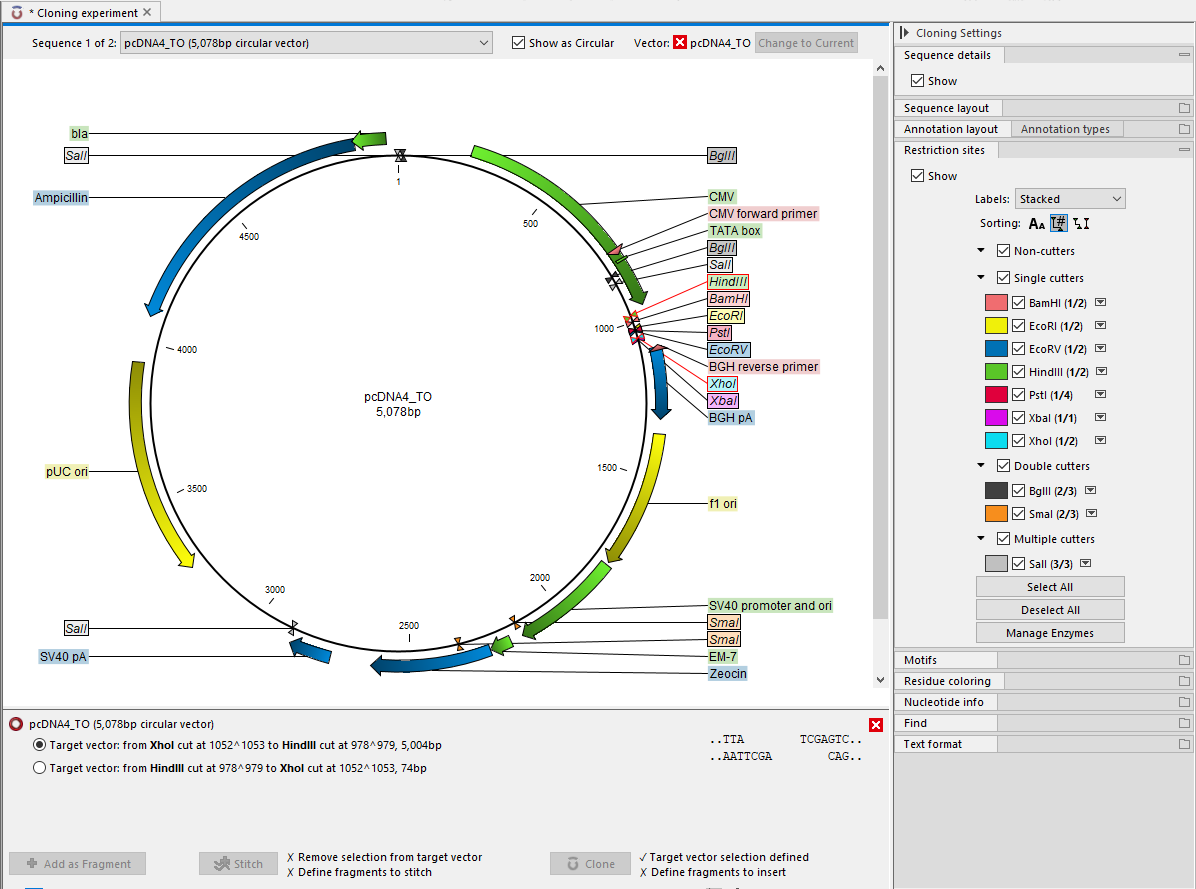Collapse the Cloning Settings side panel
This screenshot has width=1196, height=889.
click(905, 33)
